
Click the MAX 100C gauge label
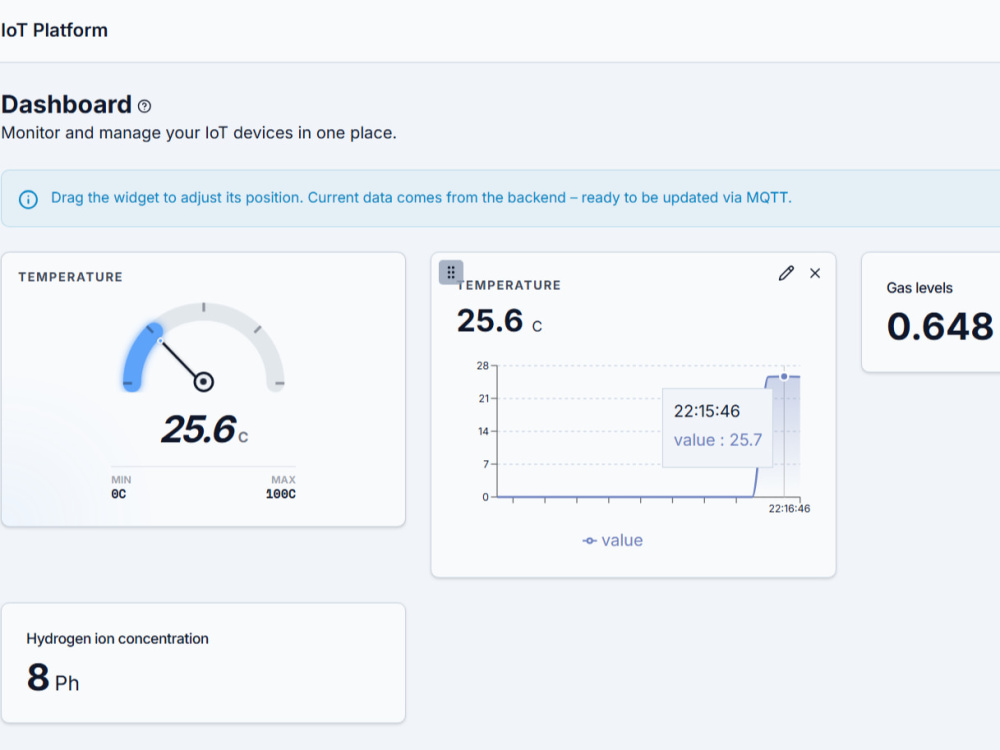coord(281,487)
